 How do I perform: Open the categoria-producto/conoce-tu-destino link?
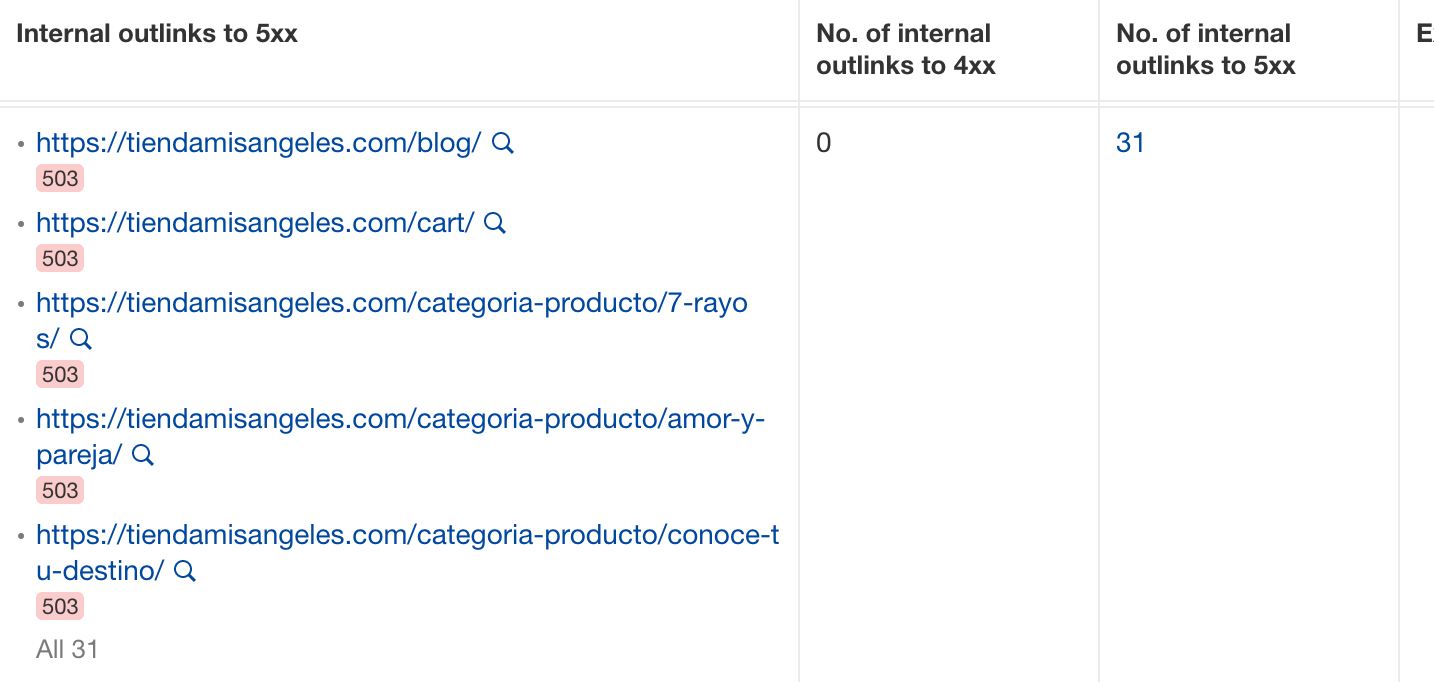coord(408,552)
